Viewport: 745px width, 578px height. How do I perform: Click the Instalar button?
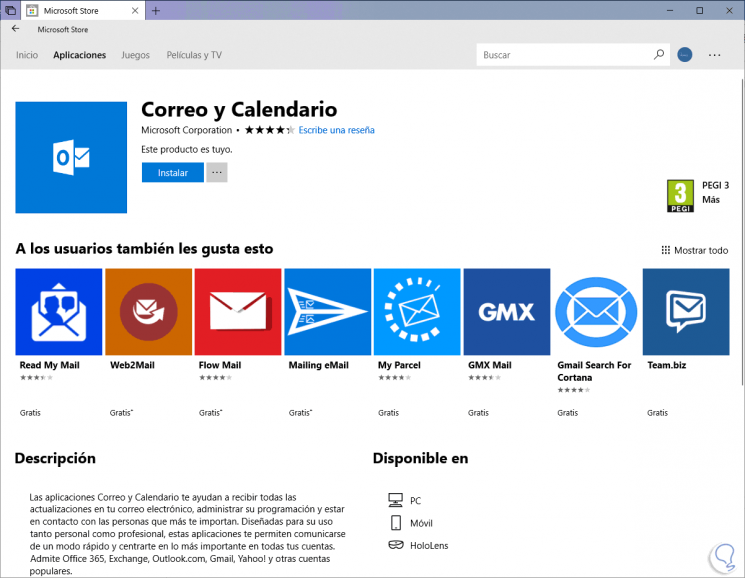[172, 172]
